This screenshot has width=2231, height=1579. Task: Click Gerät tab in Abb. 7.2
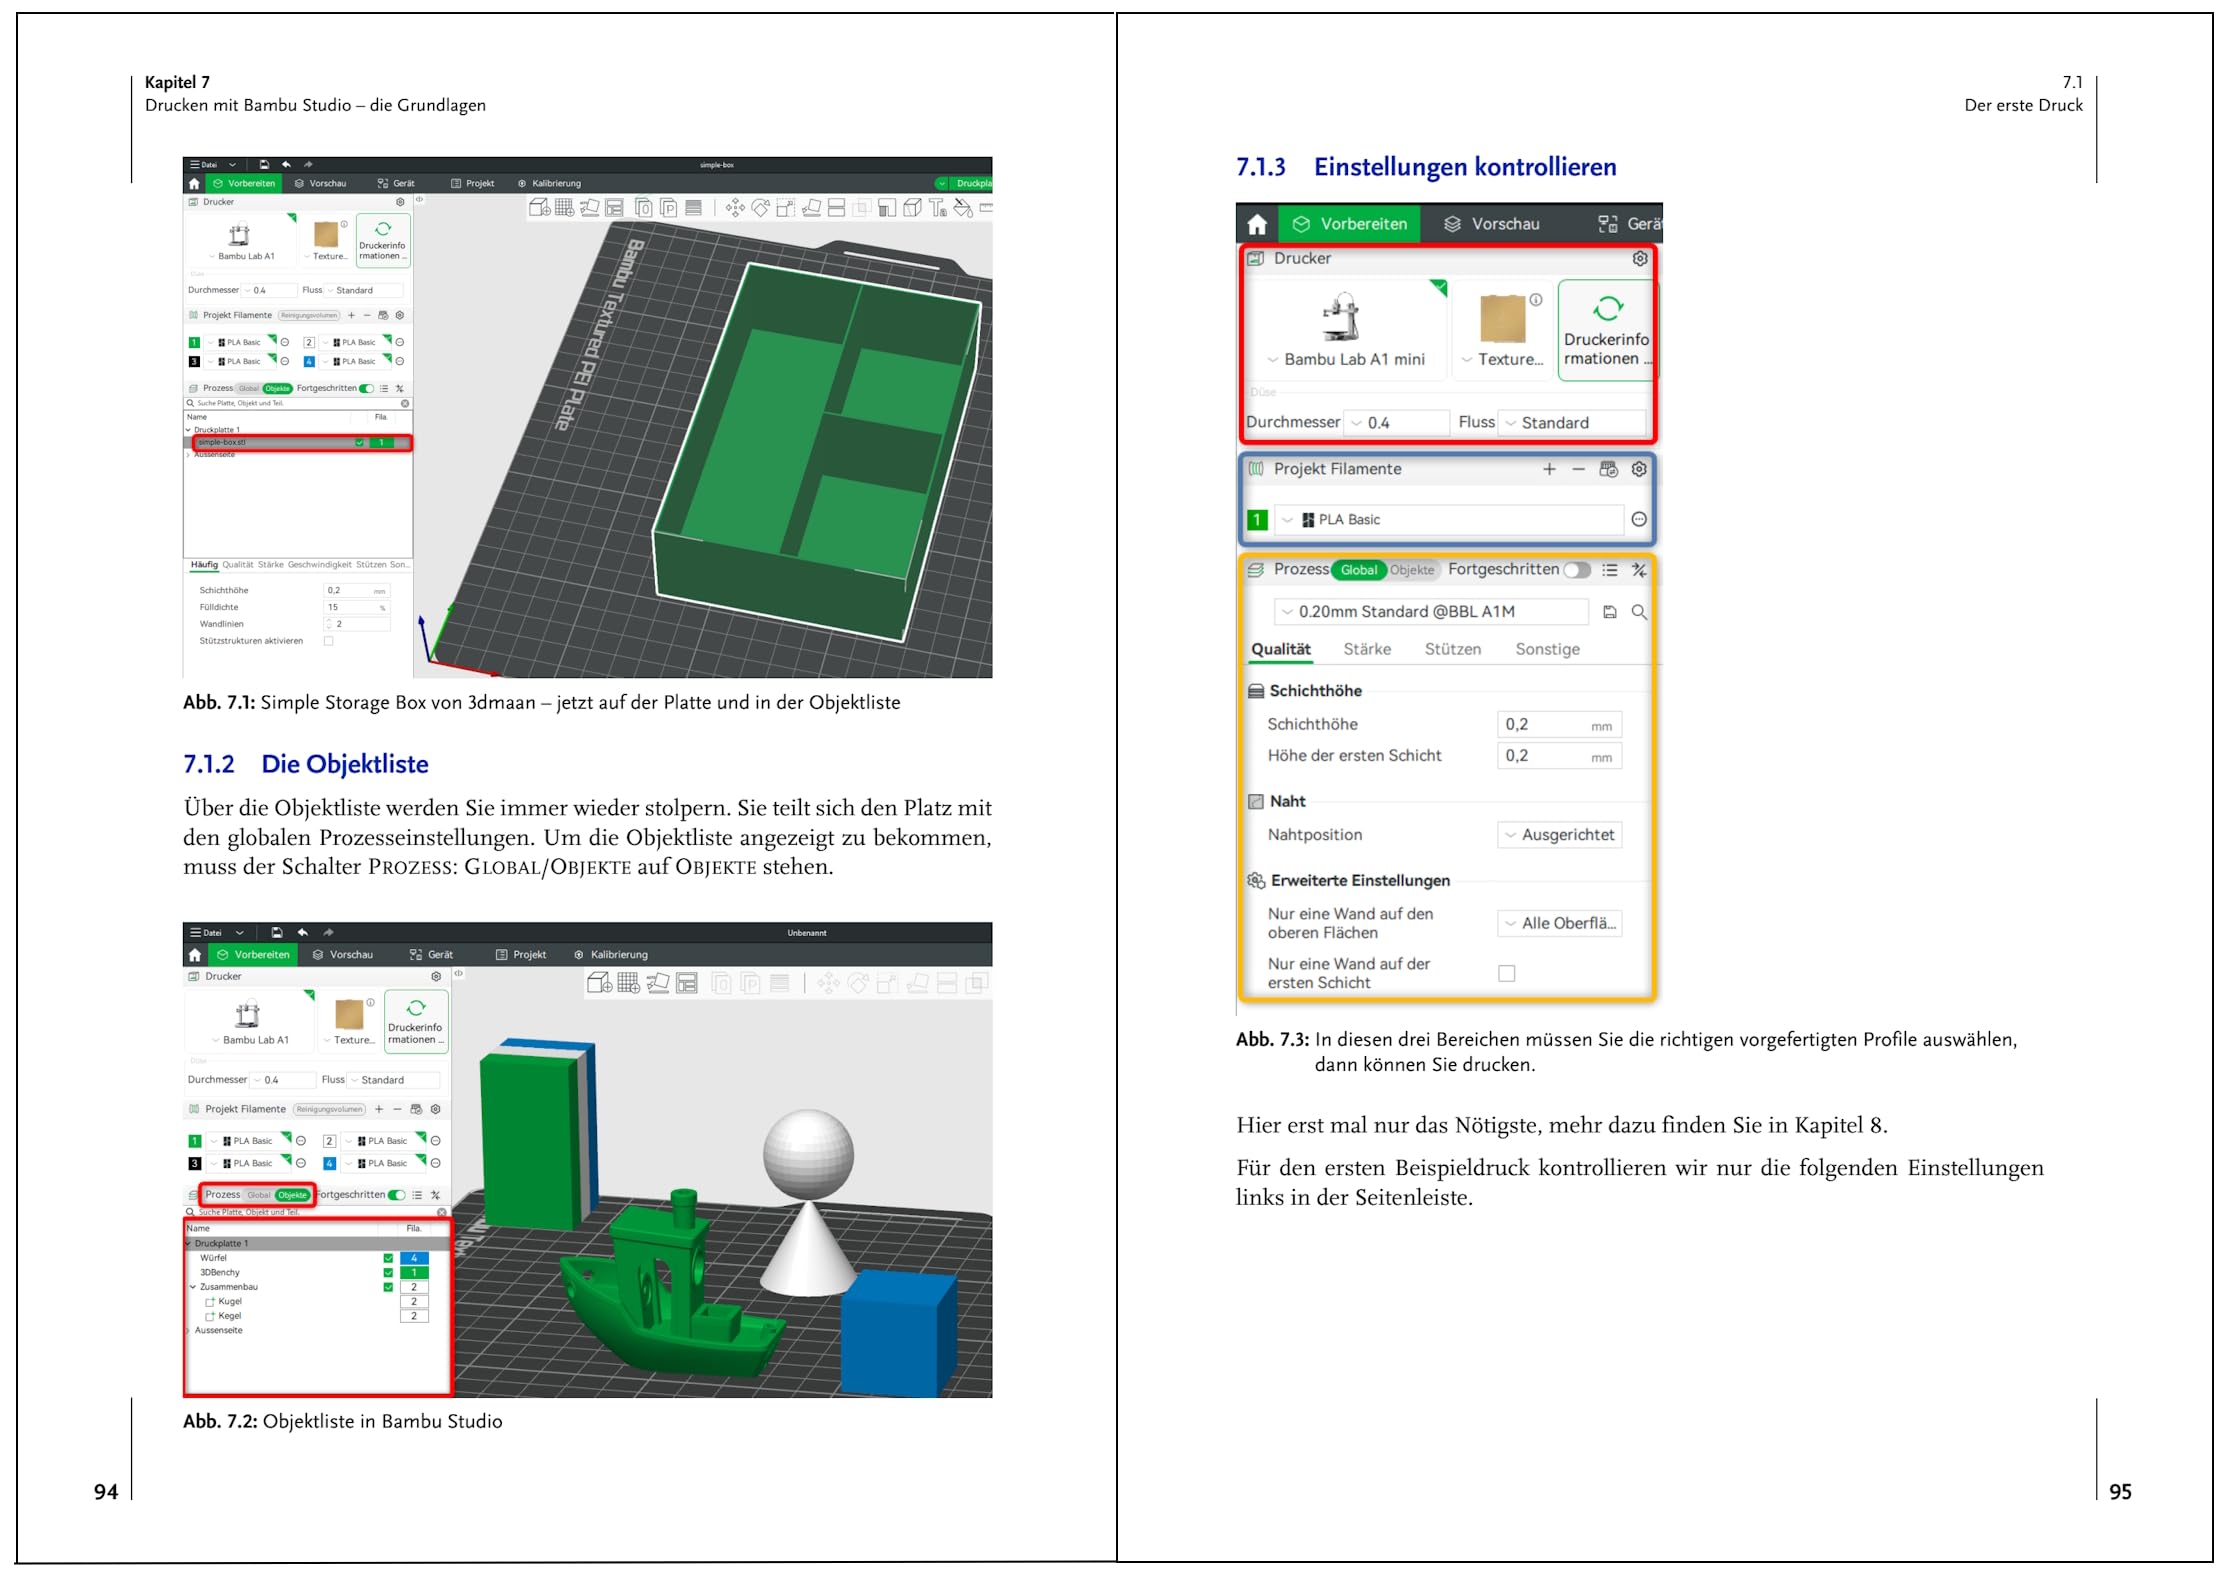(431, 955)
